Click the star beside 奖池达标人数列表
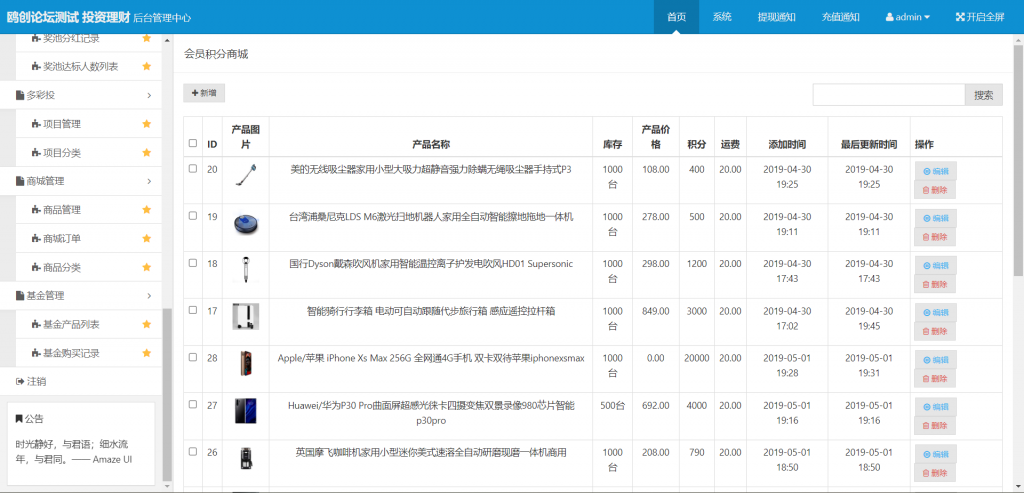This screenshot has width=1024, height=493. pos(147,67)
